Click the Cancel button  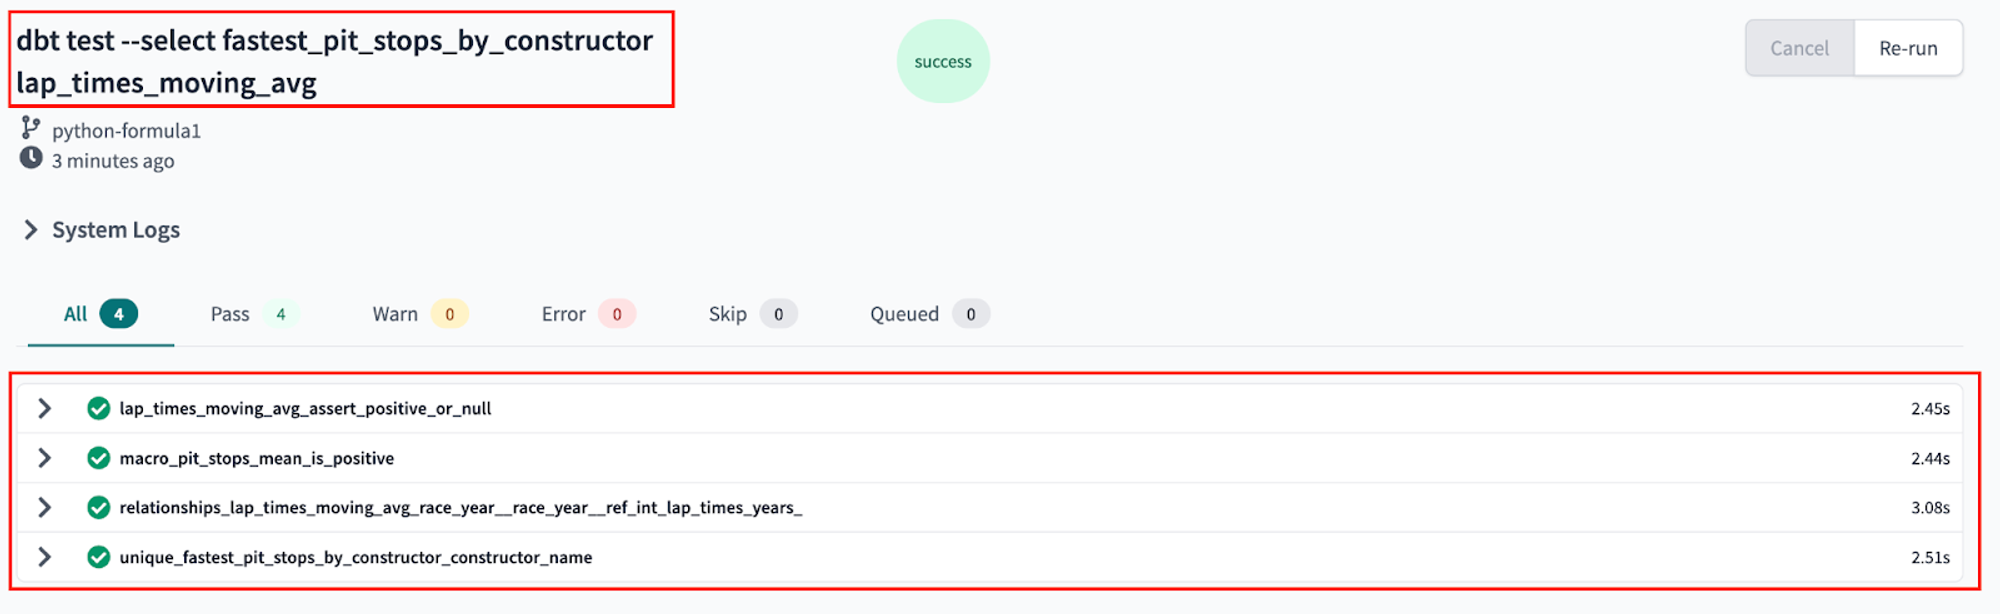(1798, 47)
